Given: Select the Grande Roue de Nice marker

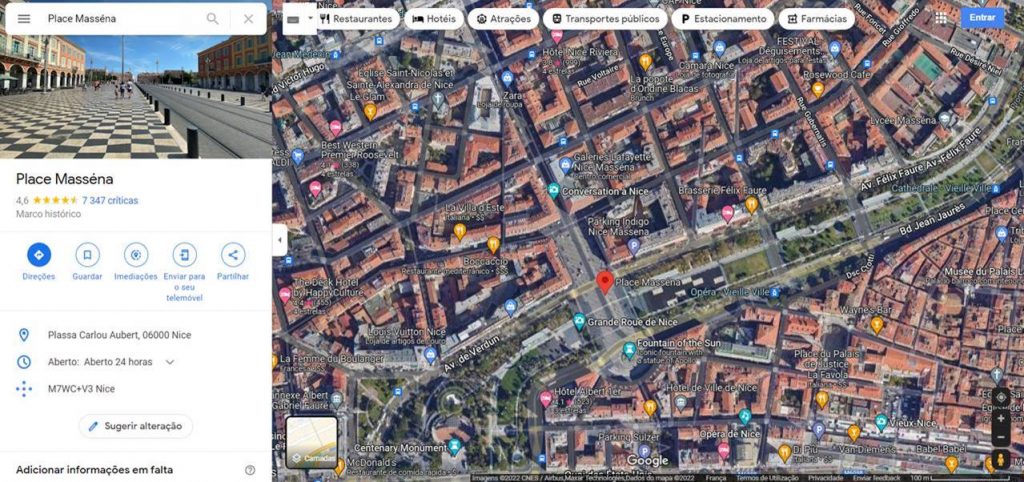Looking at the screenshot, I should click(x=579, y=321).
